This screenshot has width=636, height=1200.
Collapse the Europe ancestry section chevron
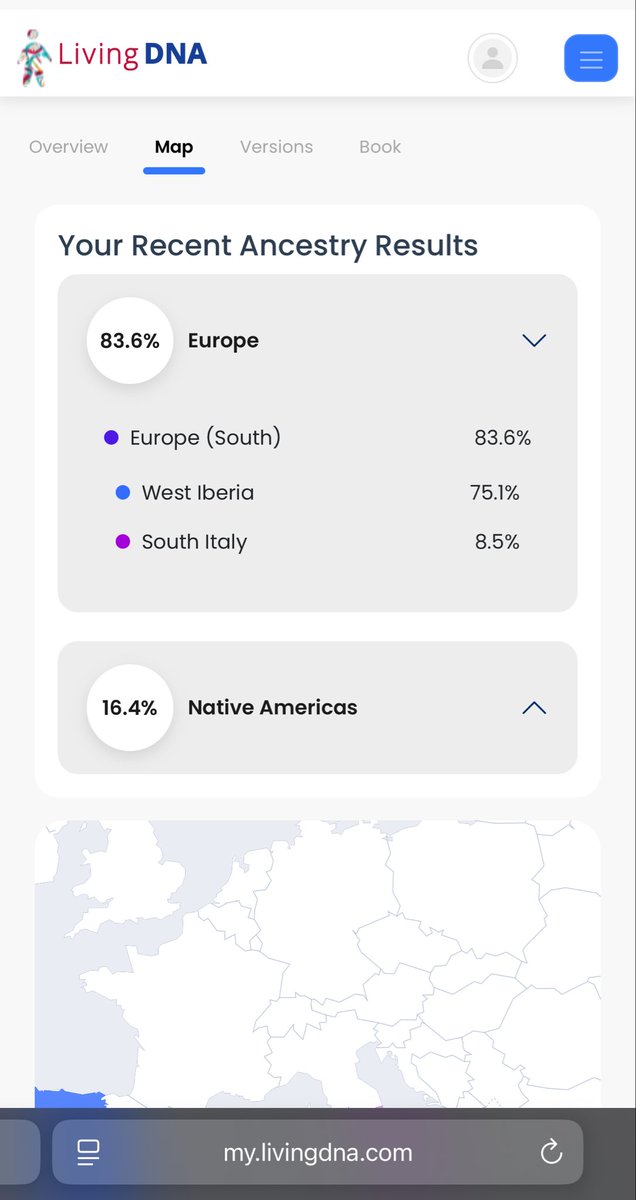point(534,340)
